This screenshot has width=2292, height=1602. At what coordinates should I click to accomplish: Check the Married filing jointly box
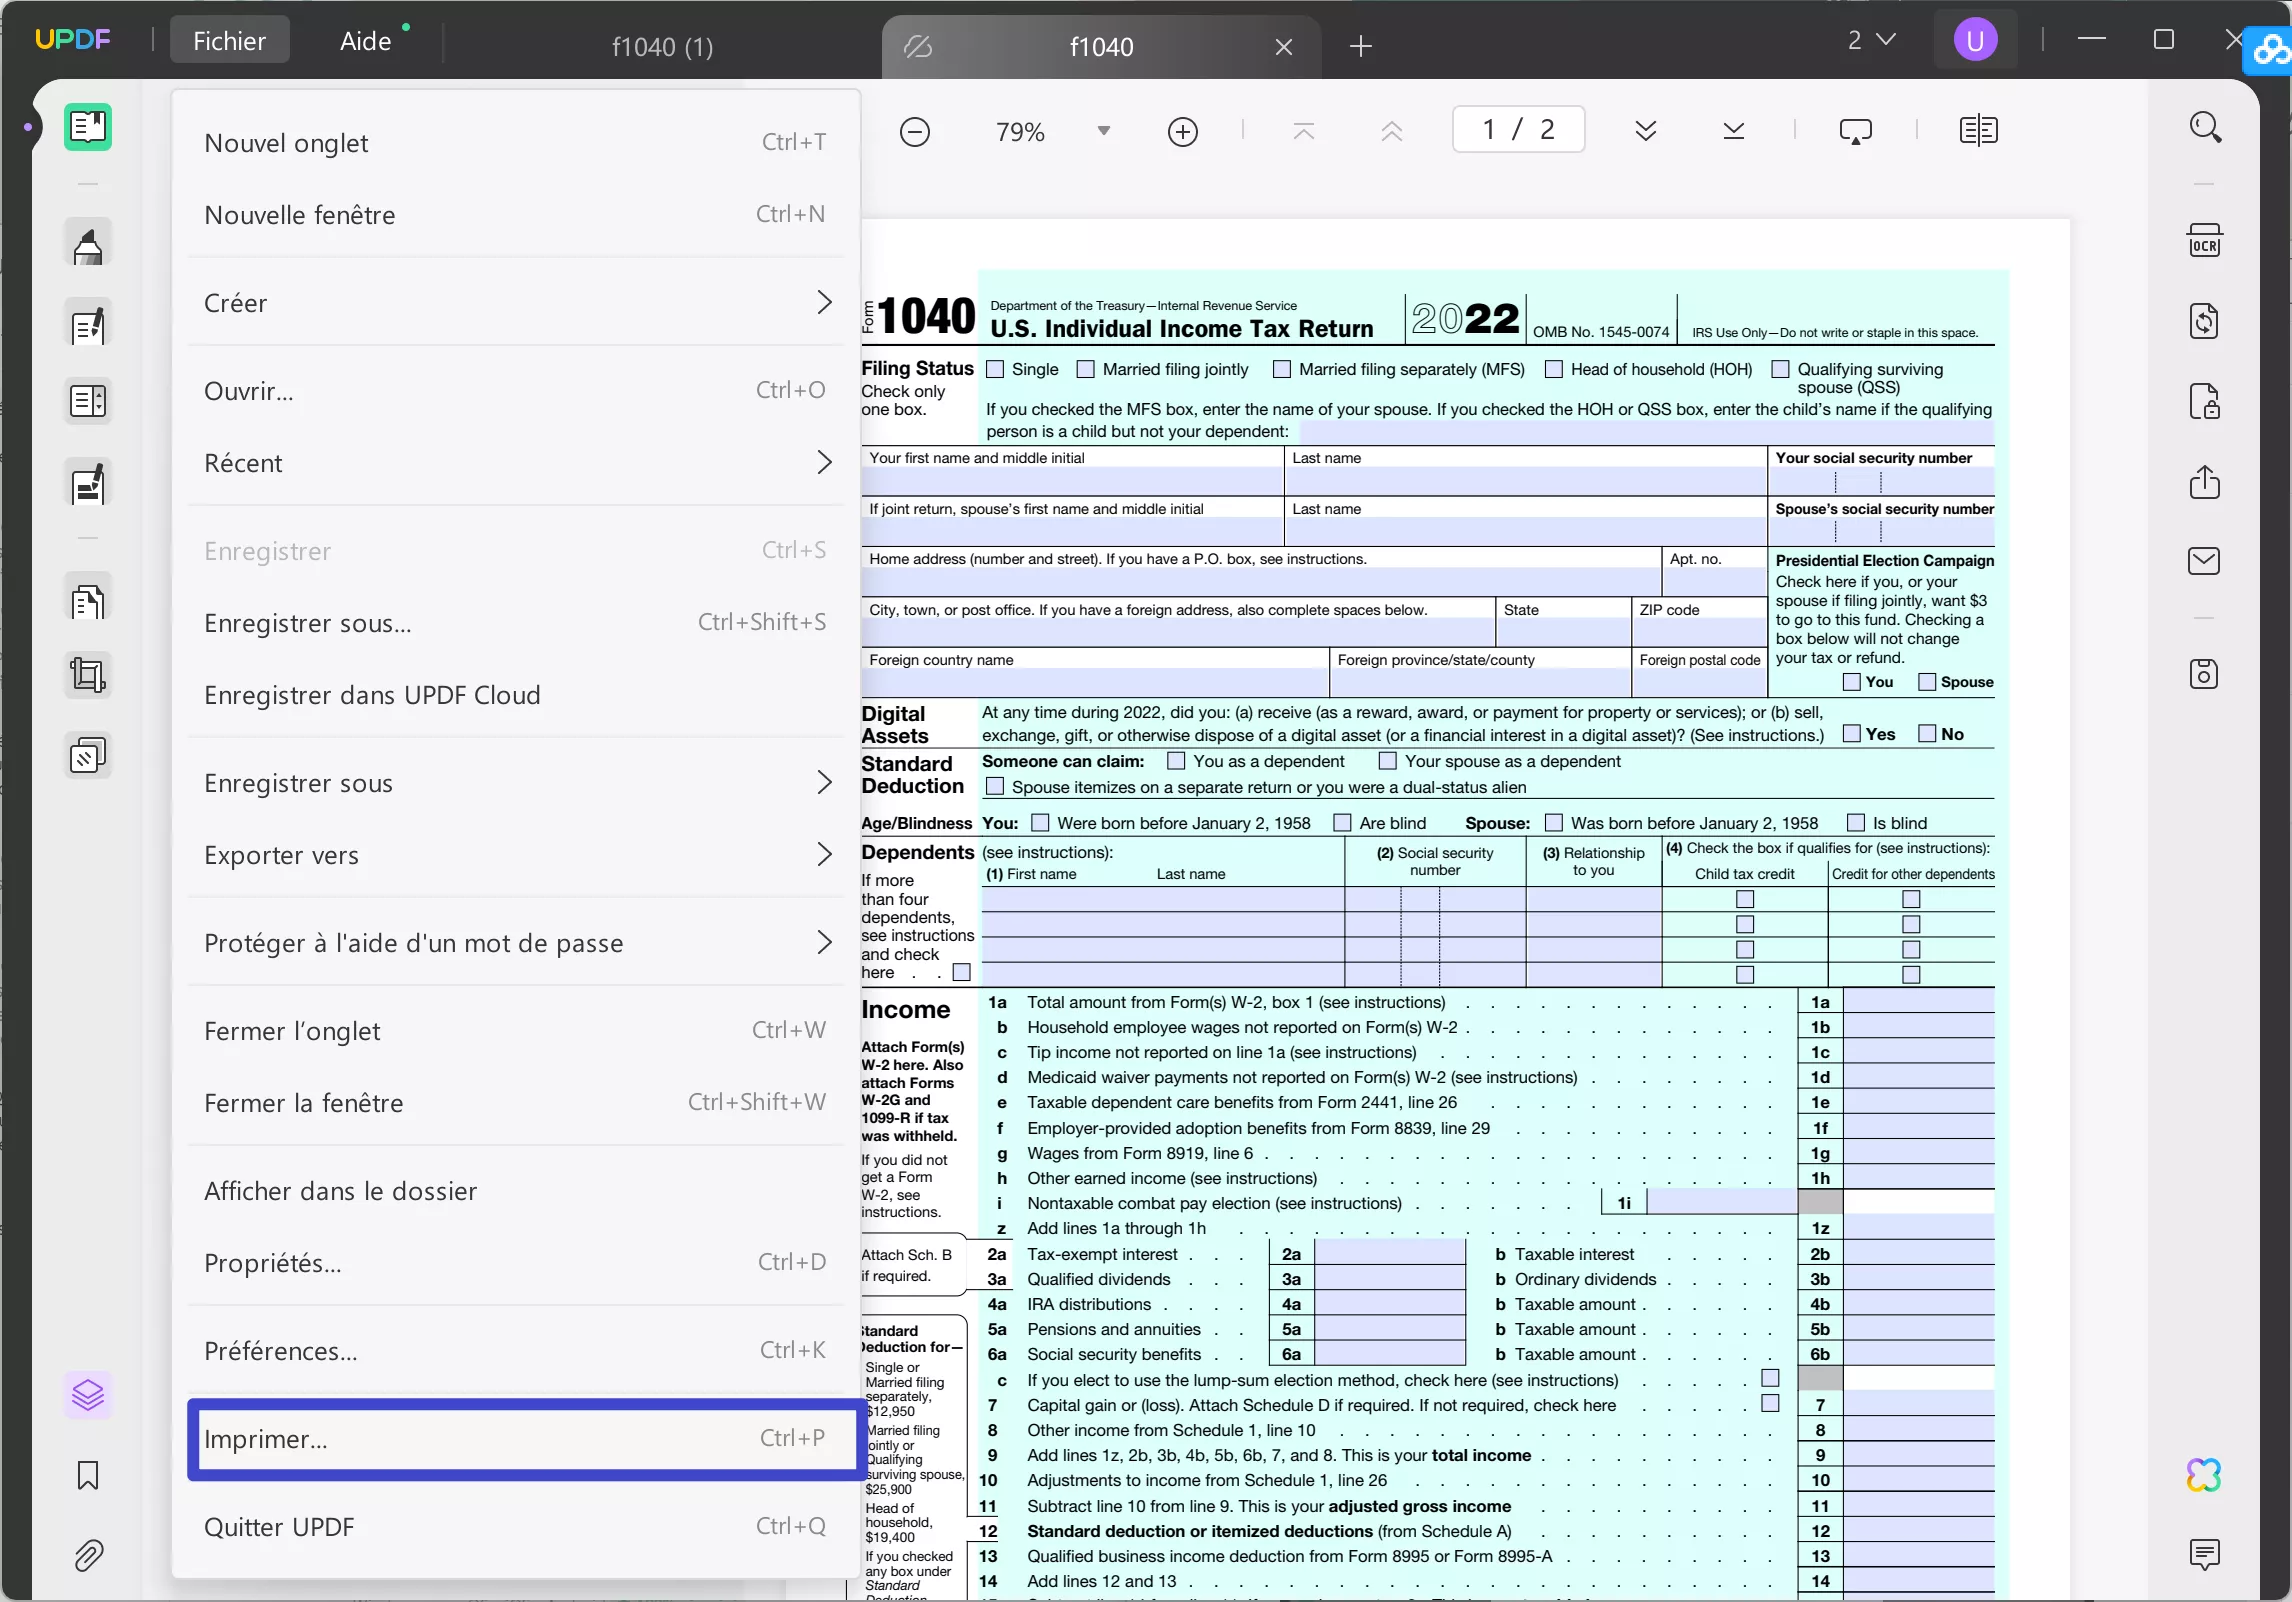1086,369
